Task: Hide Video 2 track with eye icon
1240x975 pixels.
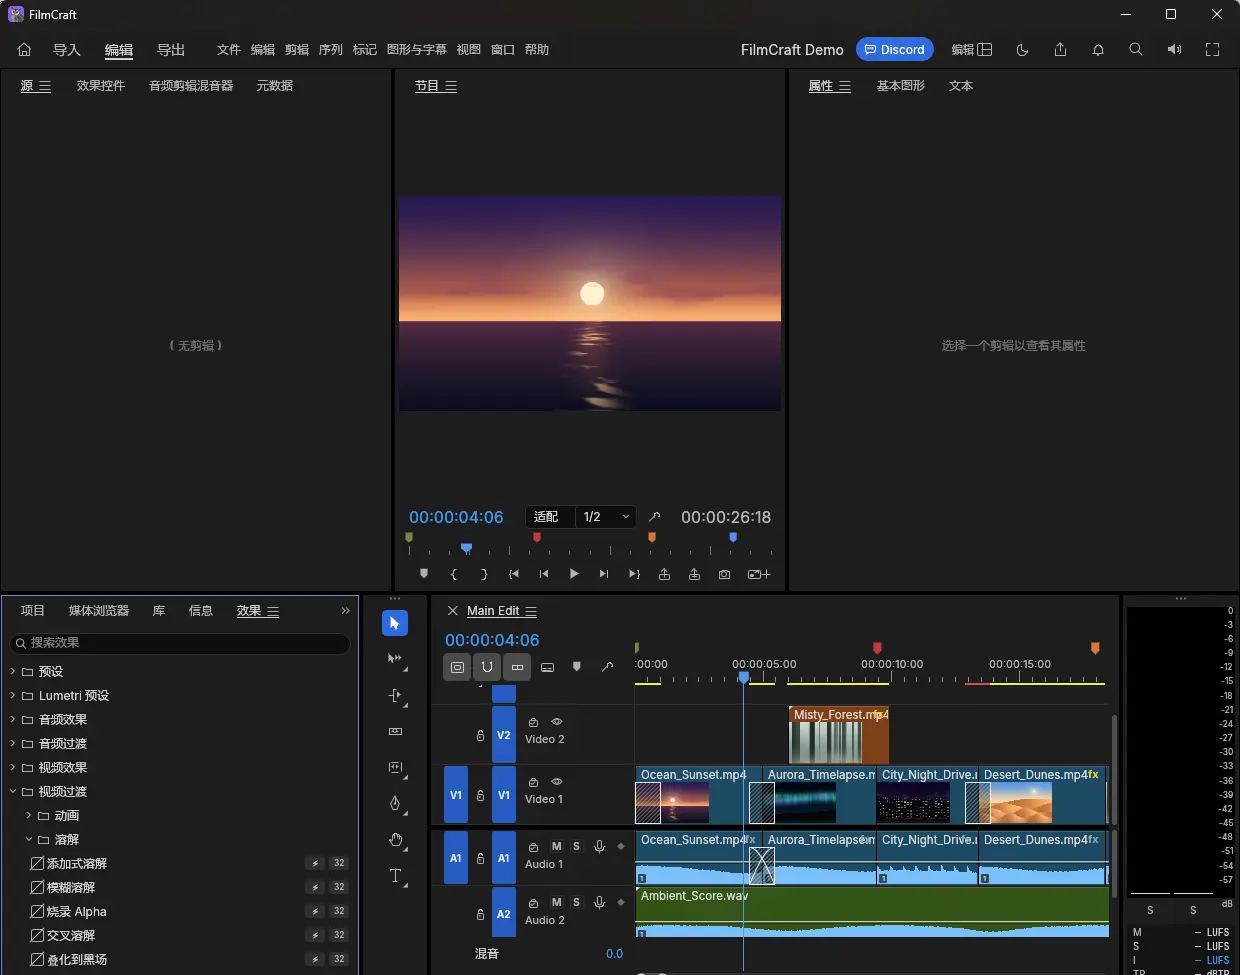Action: point(557,722)
